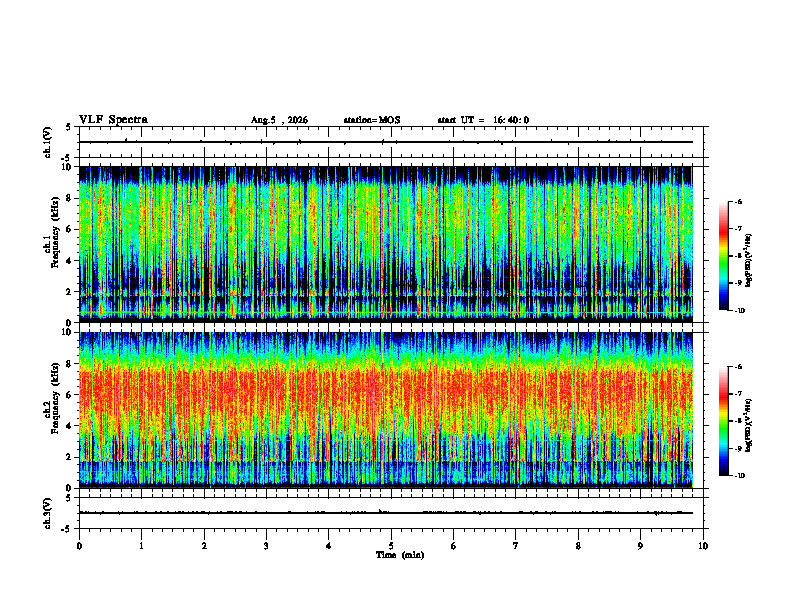Click the ch.1 color bar unit label

coord(749,260)
